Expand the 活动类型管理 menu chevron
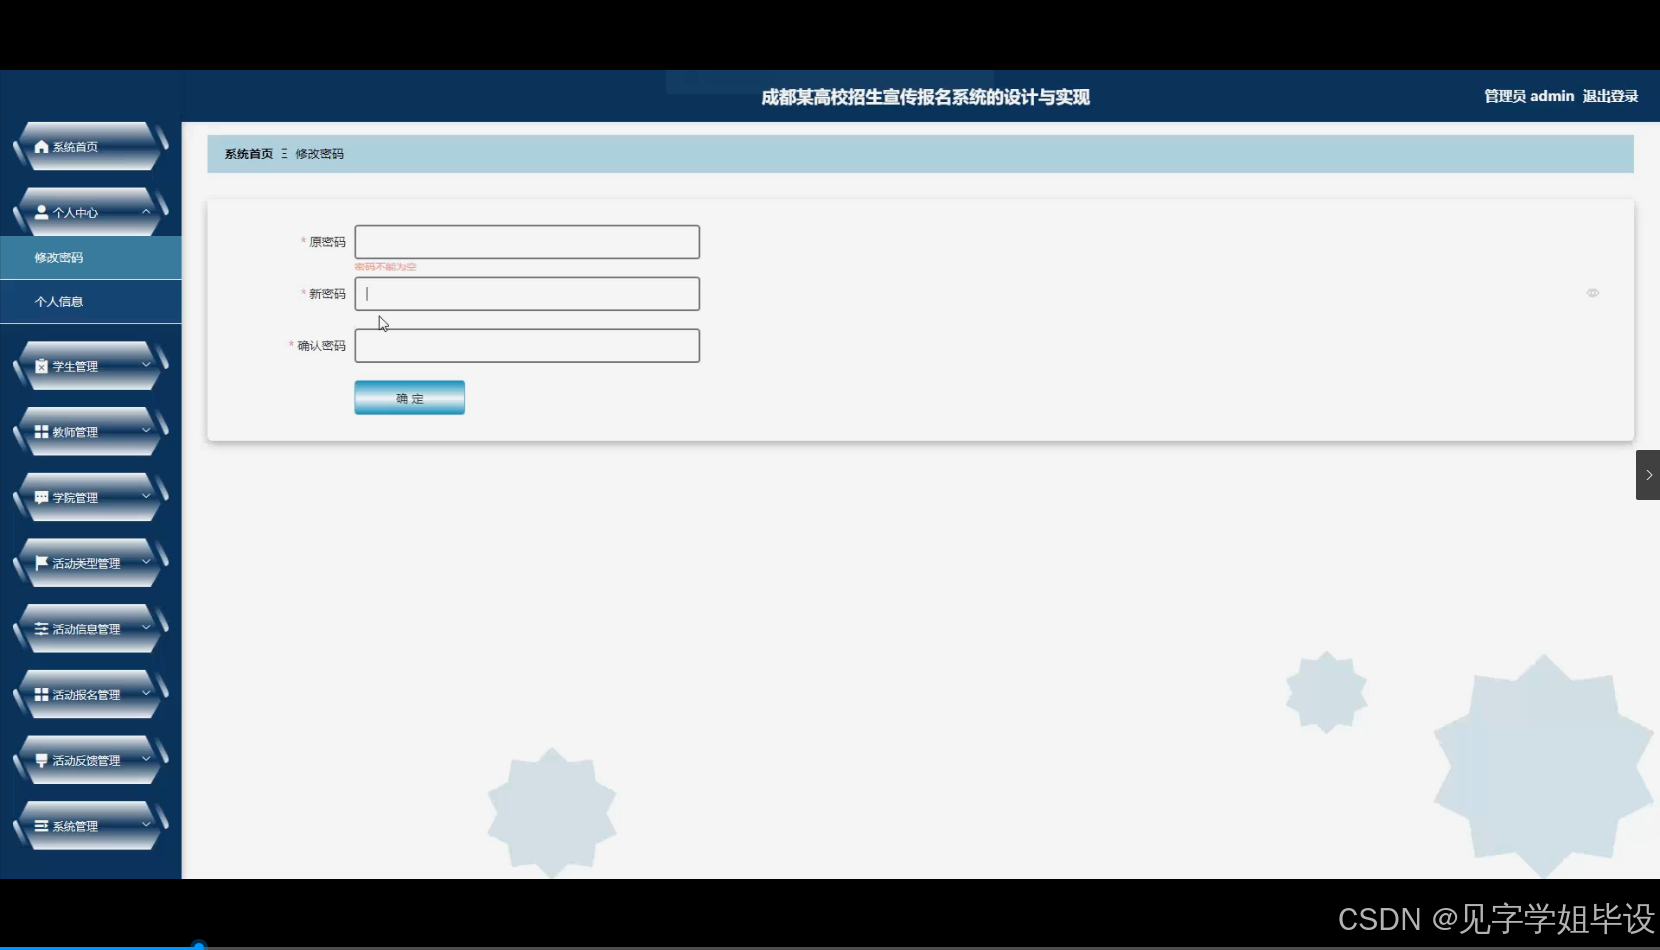The width and height of the screenshot is (1660, 950). pyautogui.click(x=146, y=562)
